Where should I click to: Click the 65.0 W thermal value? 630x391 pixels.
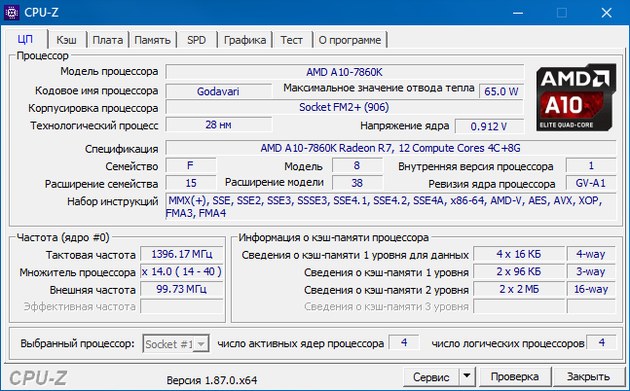[x=501, y=91]
